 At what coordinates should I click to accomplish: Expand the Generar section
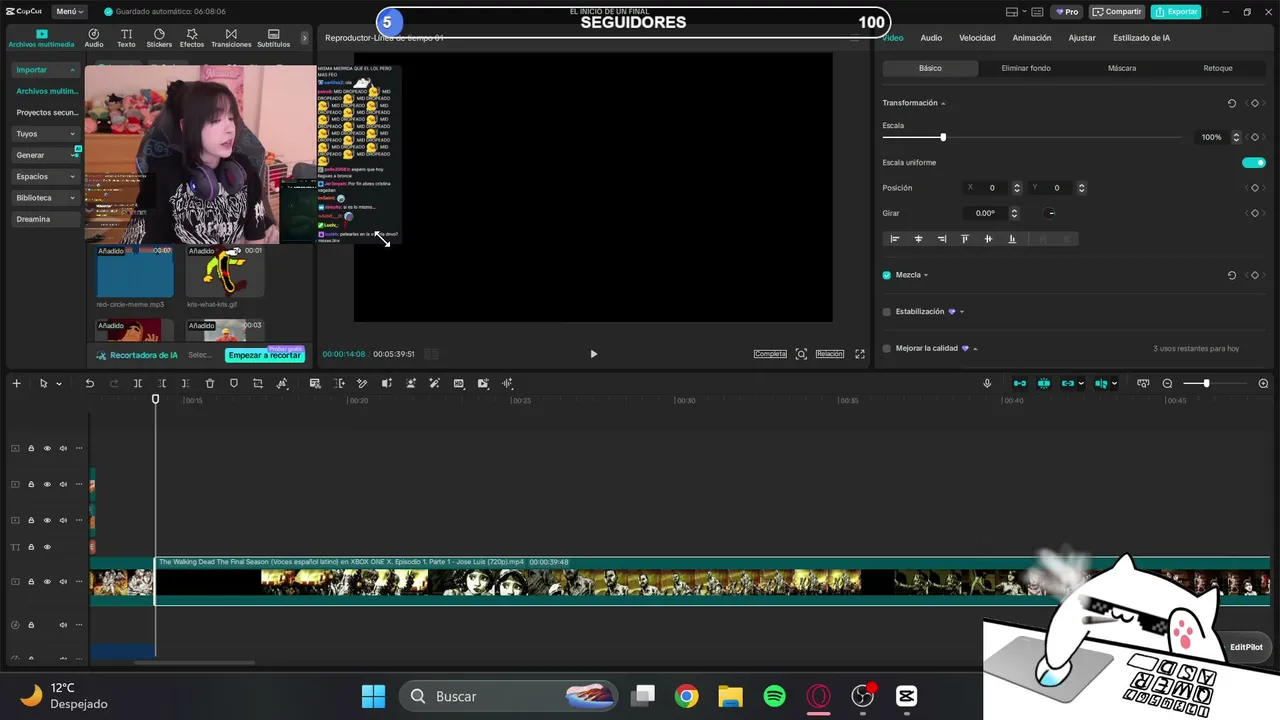tap(46, 155)
